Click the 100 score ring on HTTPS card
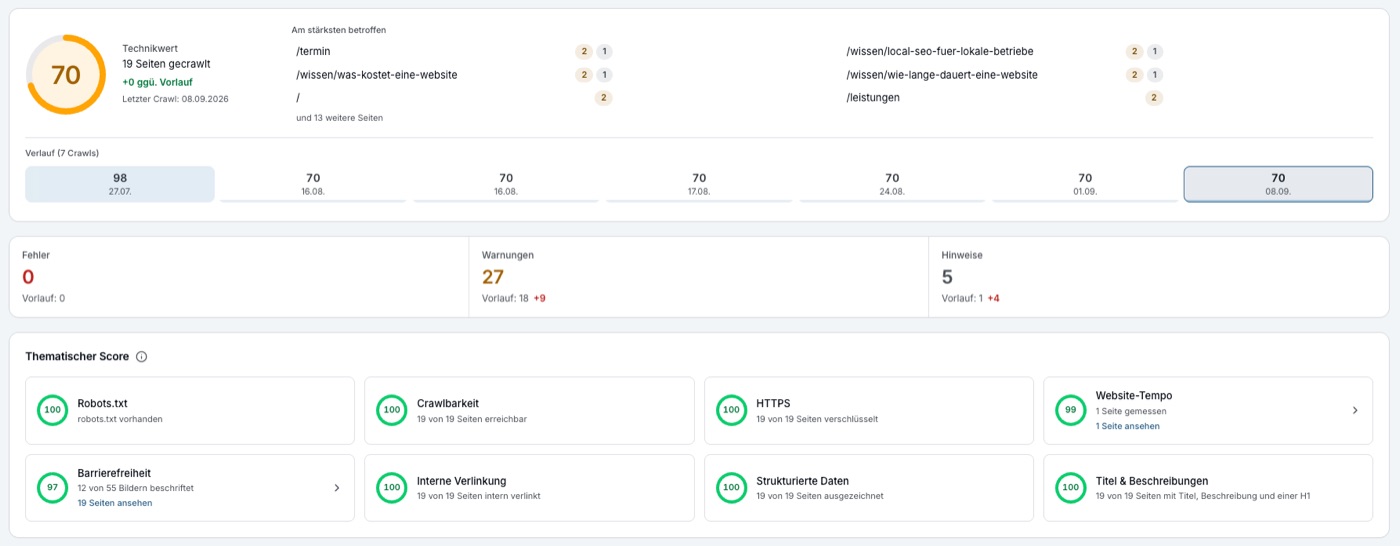Viewport: 1400px width, 546px height. [x=731, y=410]
